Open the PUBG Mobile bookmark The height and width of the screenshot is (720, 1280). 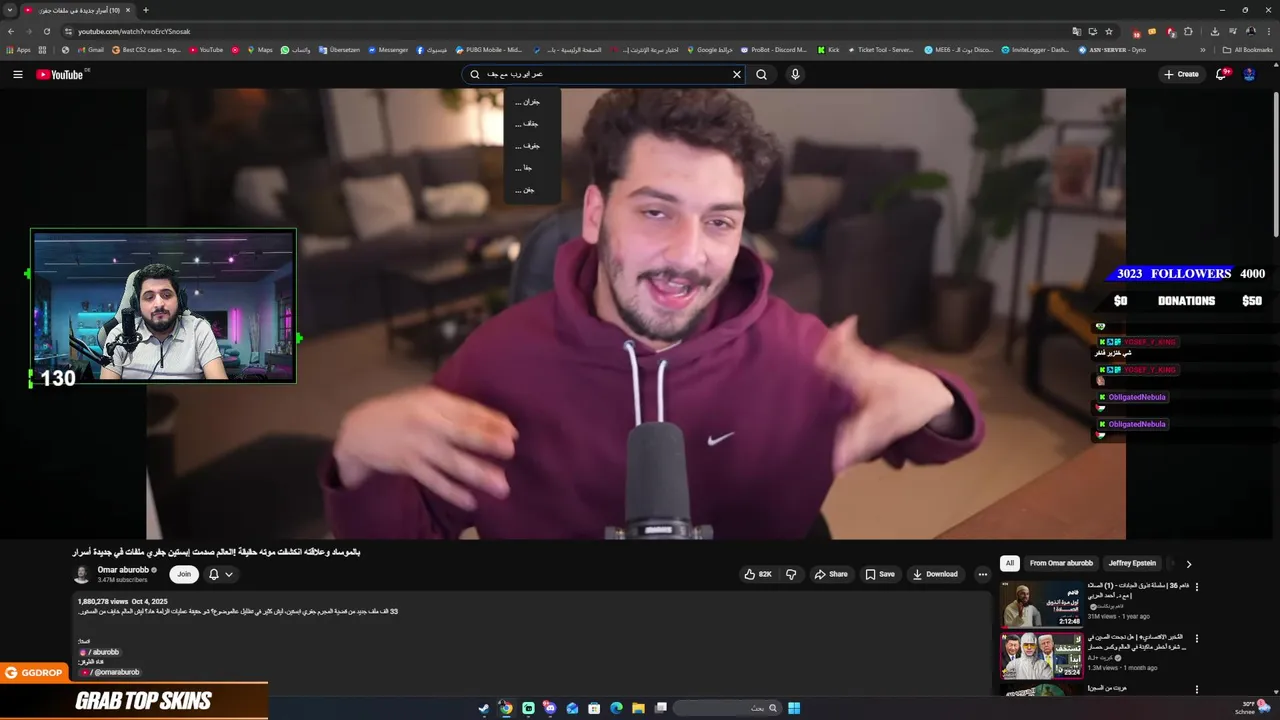489,49
